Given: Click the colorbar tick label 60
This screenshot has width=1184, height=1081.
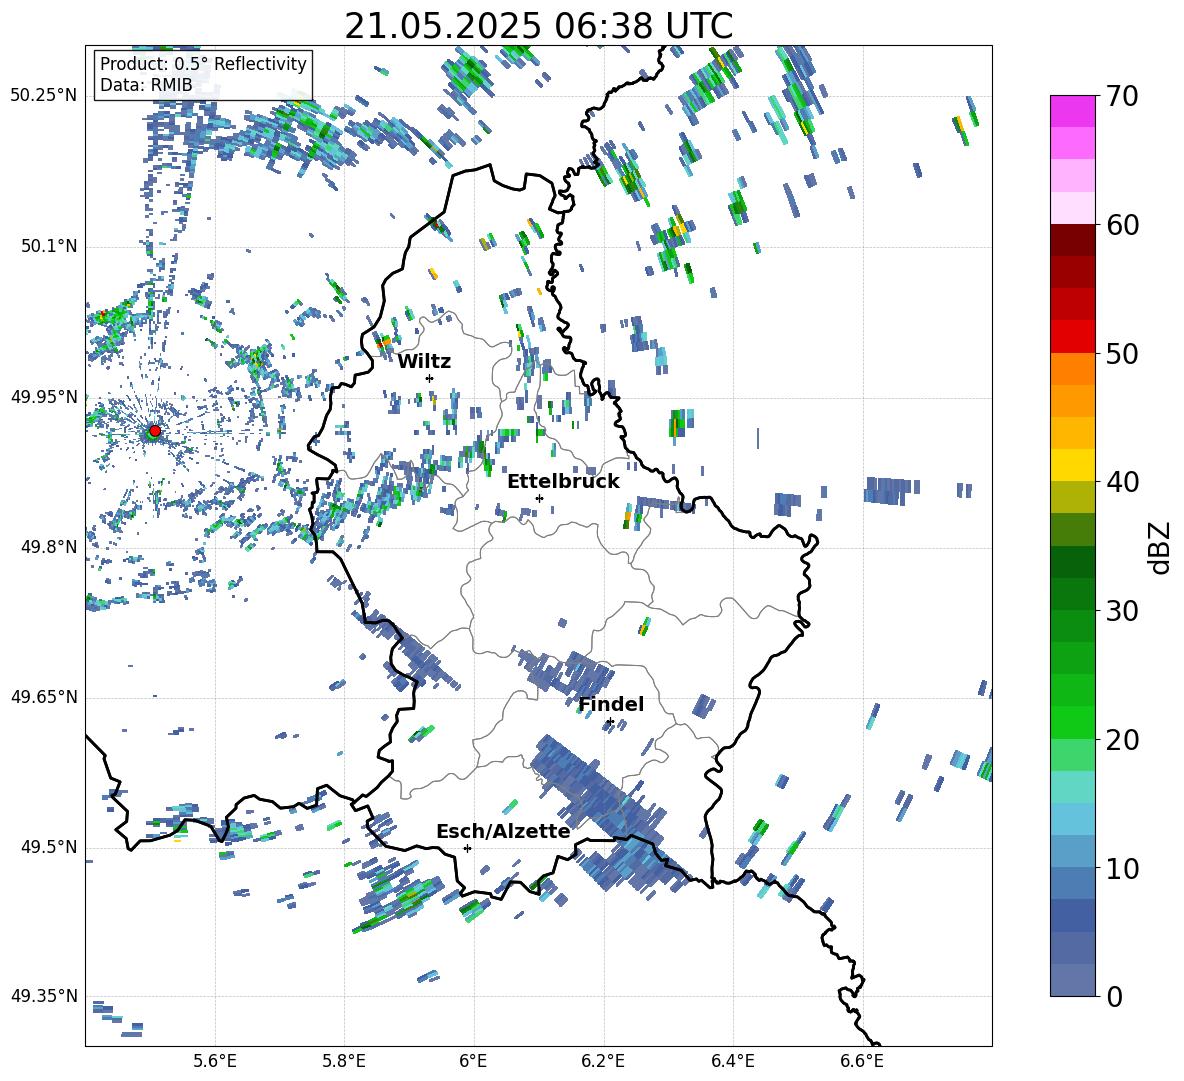Looking at the screenshot, I should 1123,225.
